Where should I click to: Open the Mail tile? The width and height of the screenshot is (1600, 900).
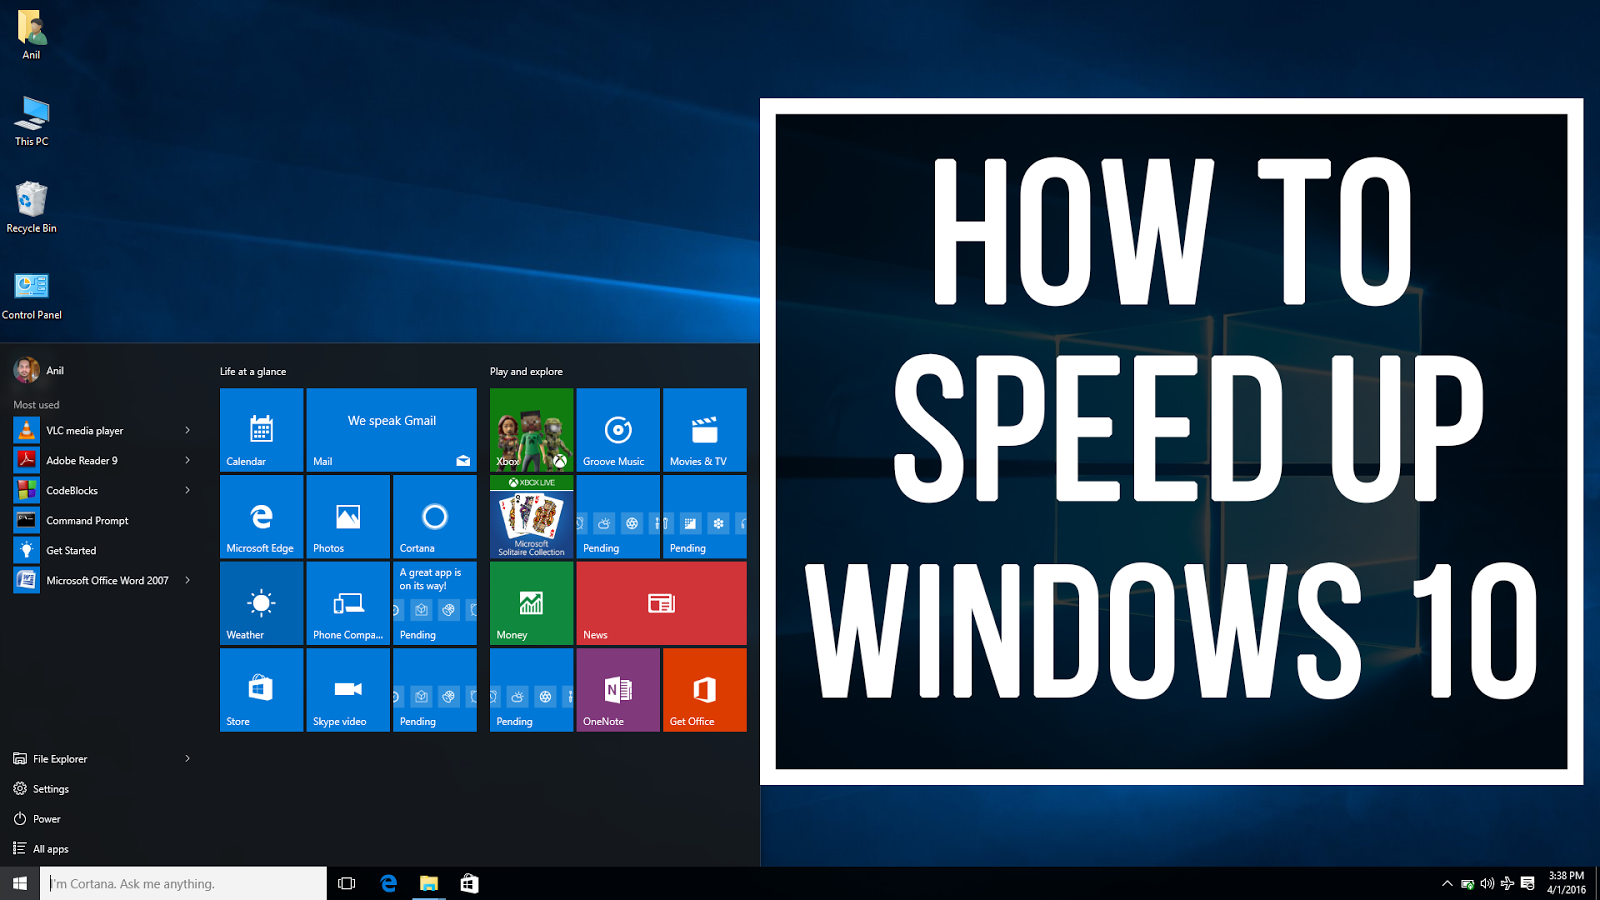(391, 430)
